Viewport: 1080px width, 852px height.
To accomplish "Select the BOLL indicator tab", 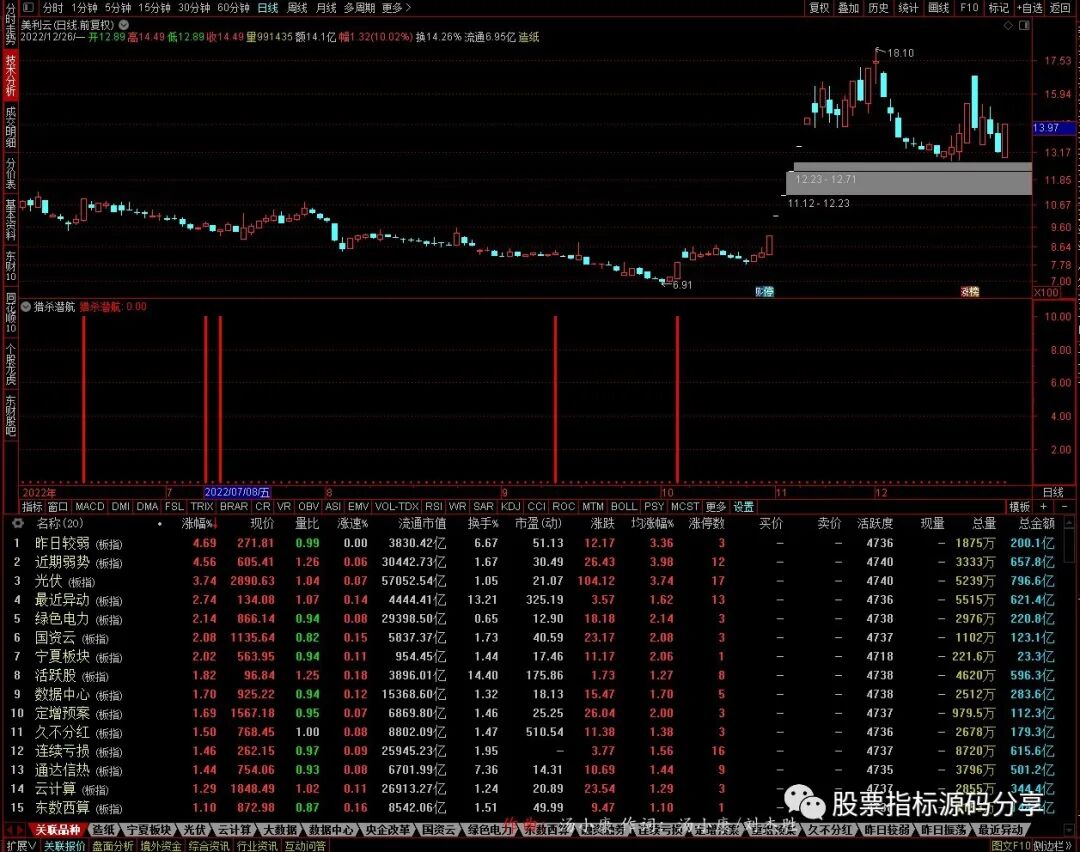I will point(623,507).
